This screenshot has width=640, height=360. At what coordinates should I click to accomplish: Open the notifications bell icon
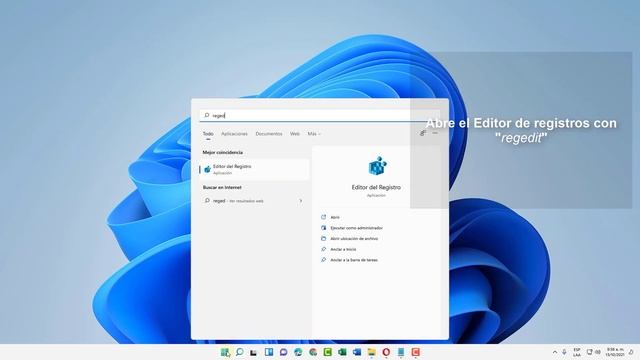pyautogui.click(x=631, y=352)
